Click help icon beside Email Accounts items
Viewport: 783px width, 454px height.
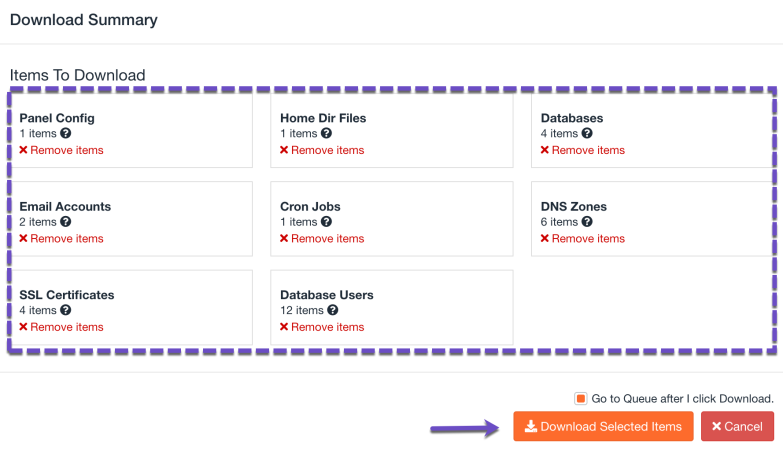(x=66, y=222)
